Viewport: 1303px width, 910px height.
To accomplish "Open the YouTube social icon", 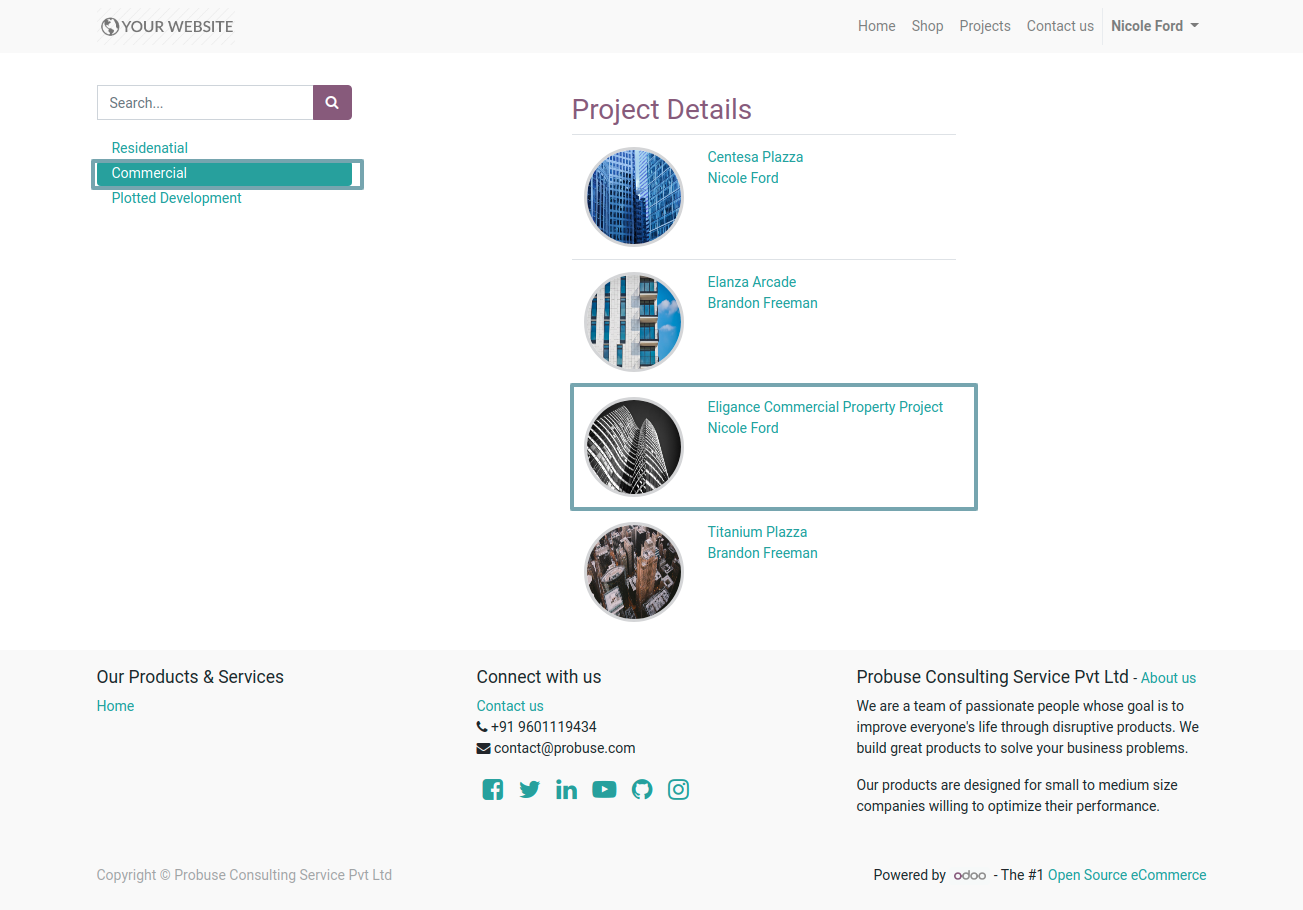I will click(604, 790).
